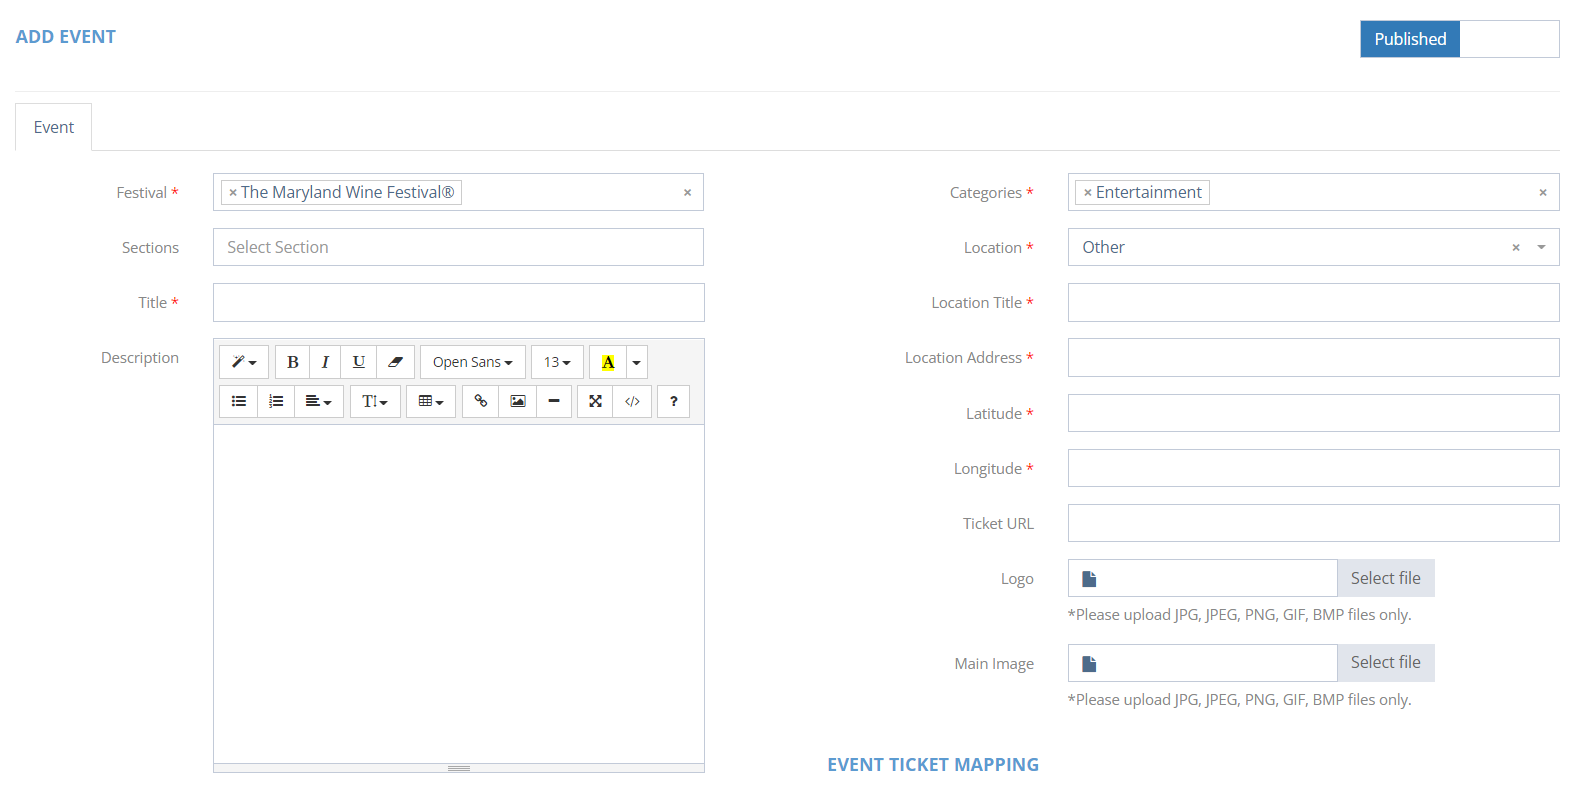The height and width of the screenshot is (789, 1586).
Task: Clear the Location Other selection
Action: coord(1516,248)
